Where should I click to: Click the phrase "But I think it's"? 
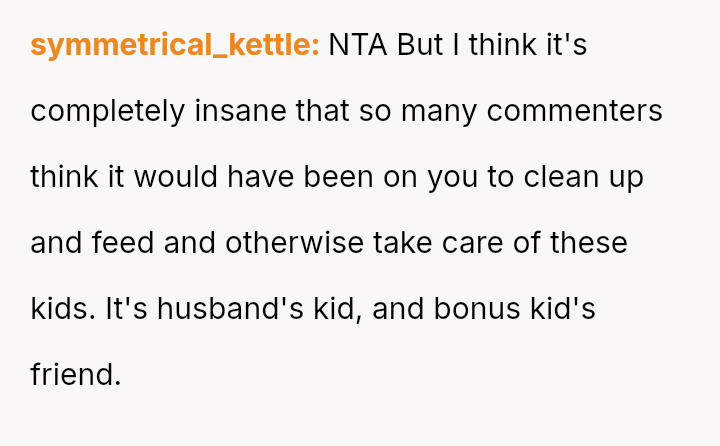(492, 45)
